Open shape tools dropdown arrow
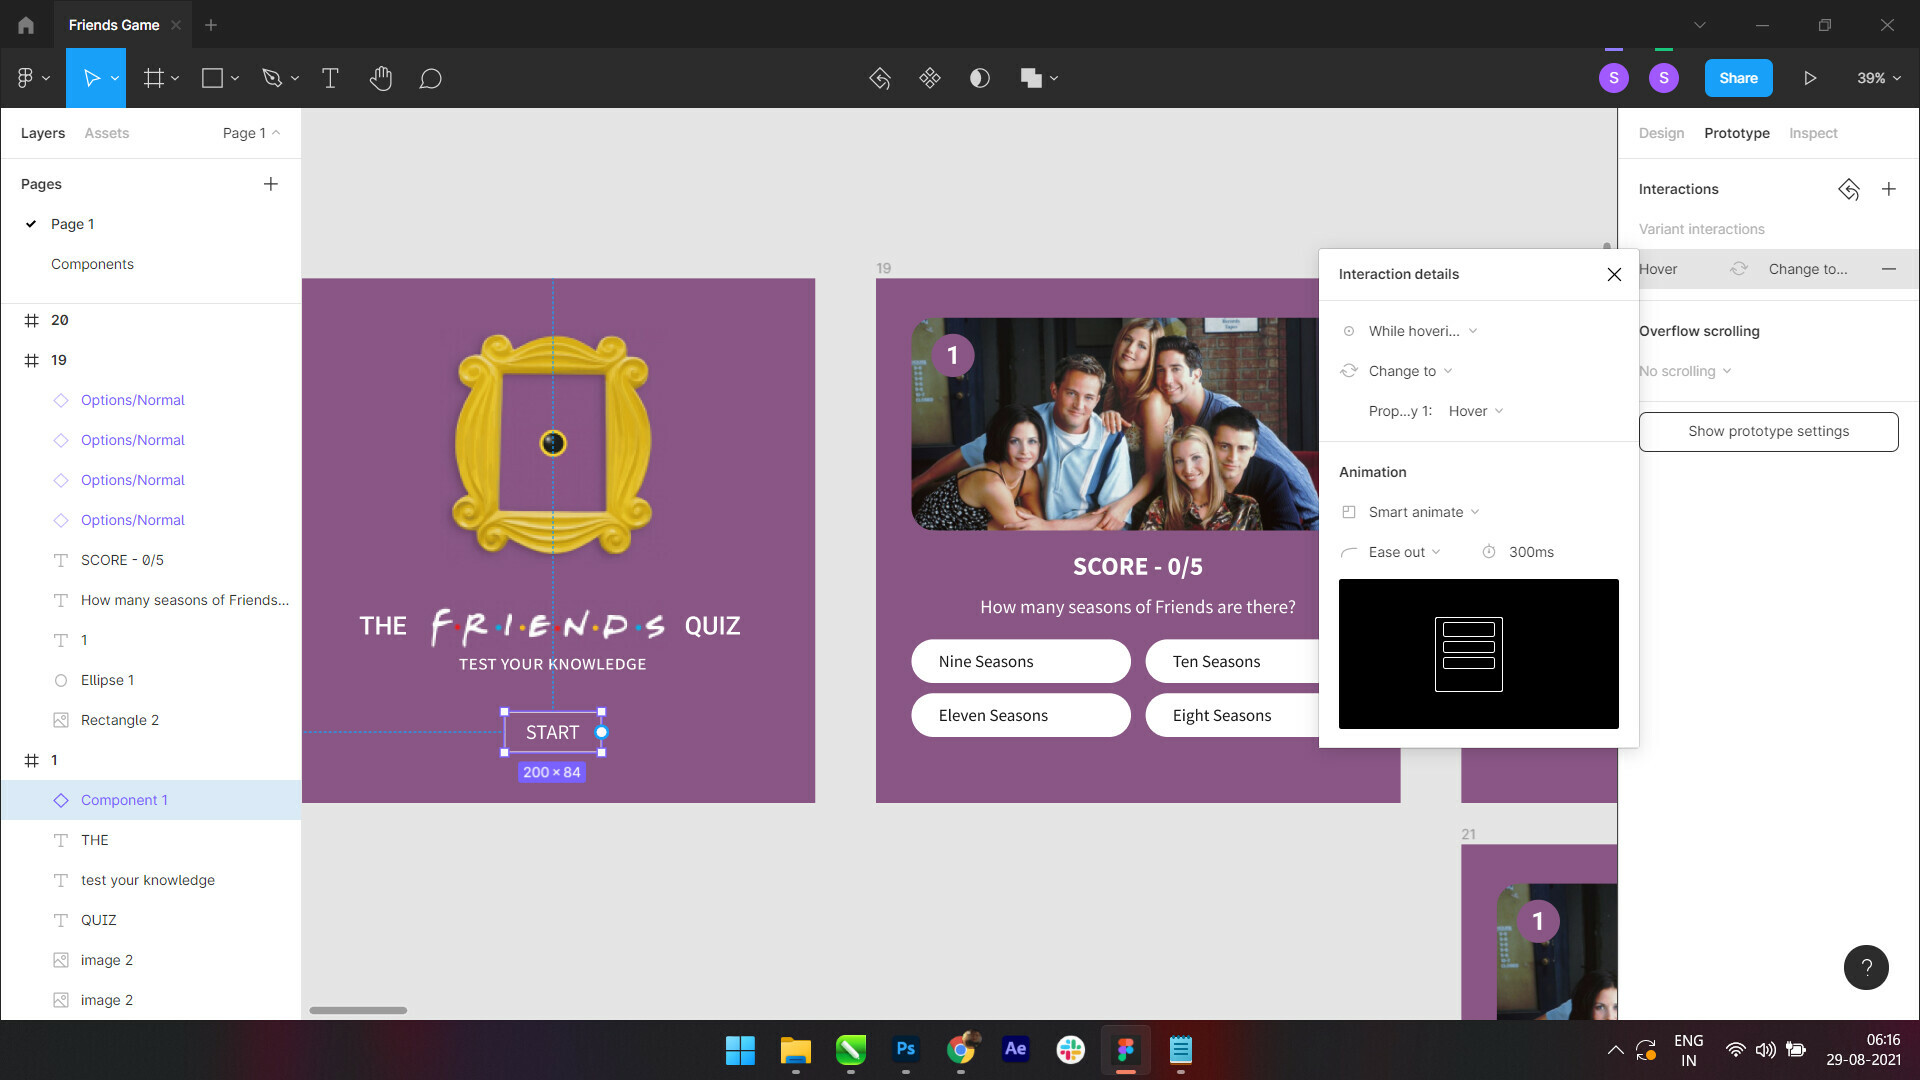Viewport: 1920px width, 1080px height. (235, 78)
